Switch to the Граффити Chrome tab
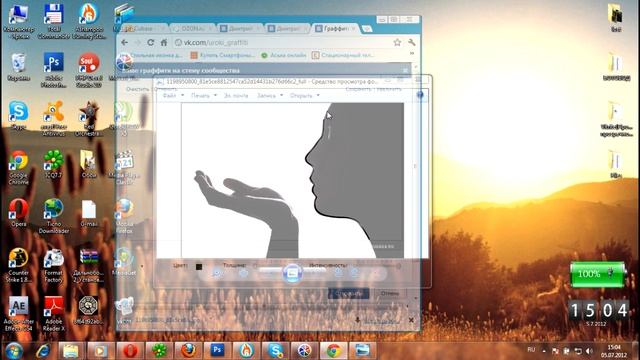 [x=336, y=29]
